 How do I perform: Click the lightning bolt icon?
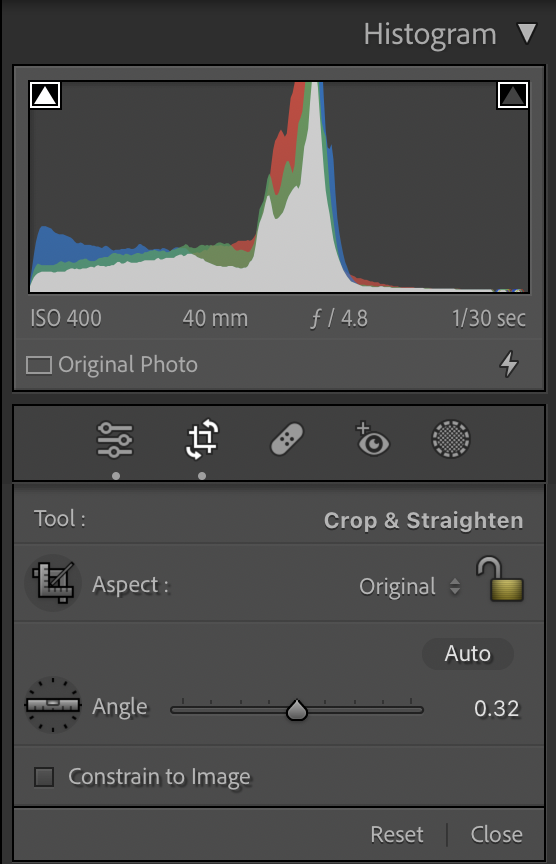(x=509, y=364)
